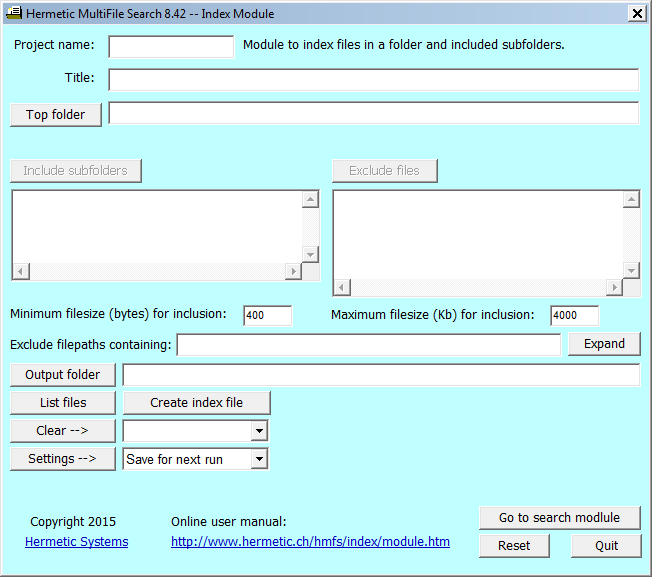Open the Top folder browse button
Image resolution: width=652 pixels, height=577 pixels.
56,115
